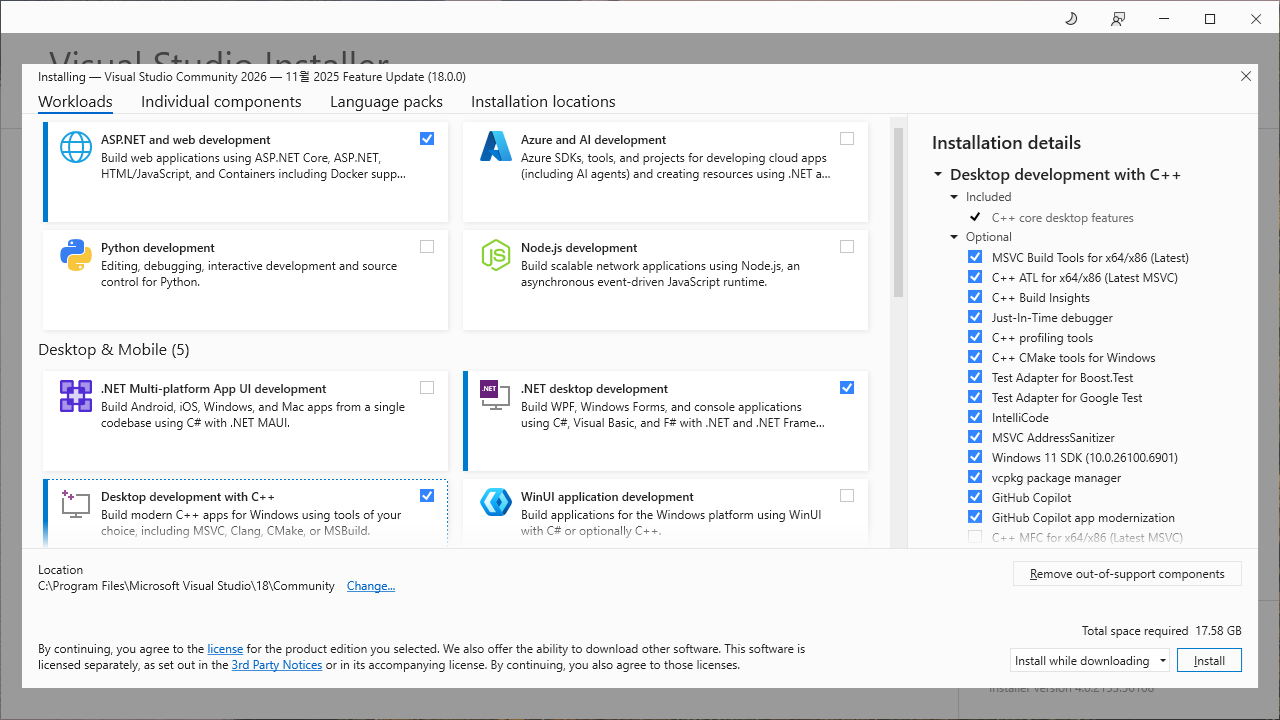Check the Azure and AI development workload

(847, 139)
